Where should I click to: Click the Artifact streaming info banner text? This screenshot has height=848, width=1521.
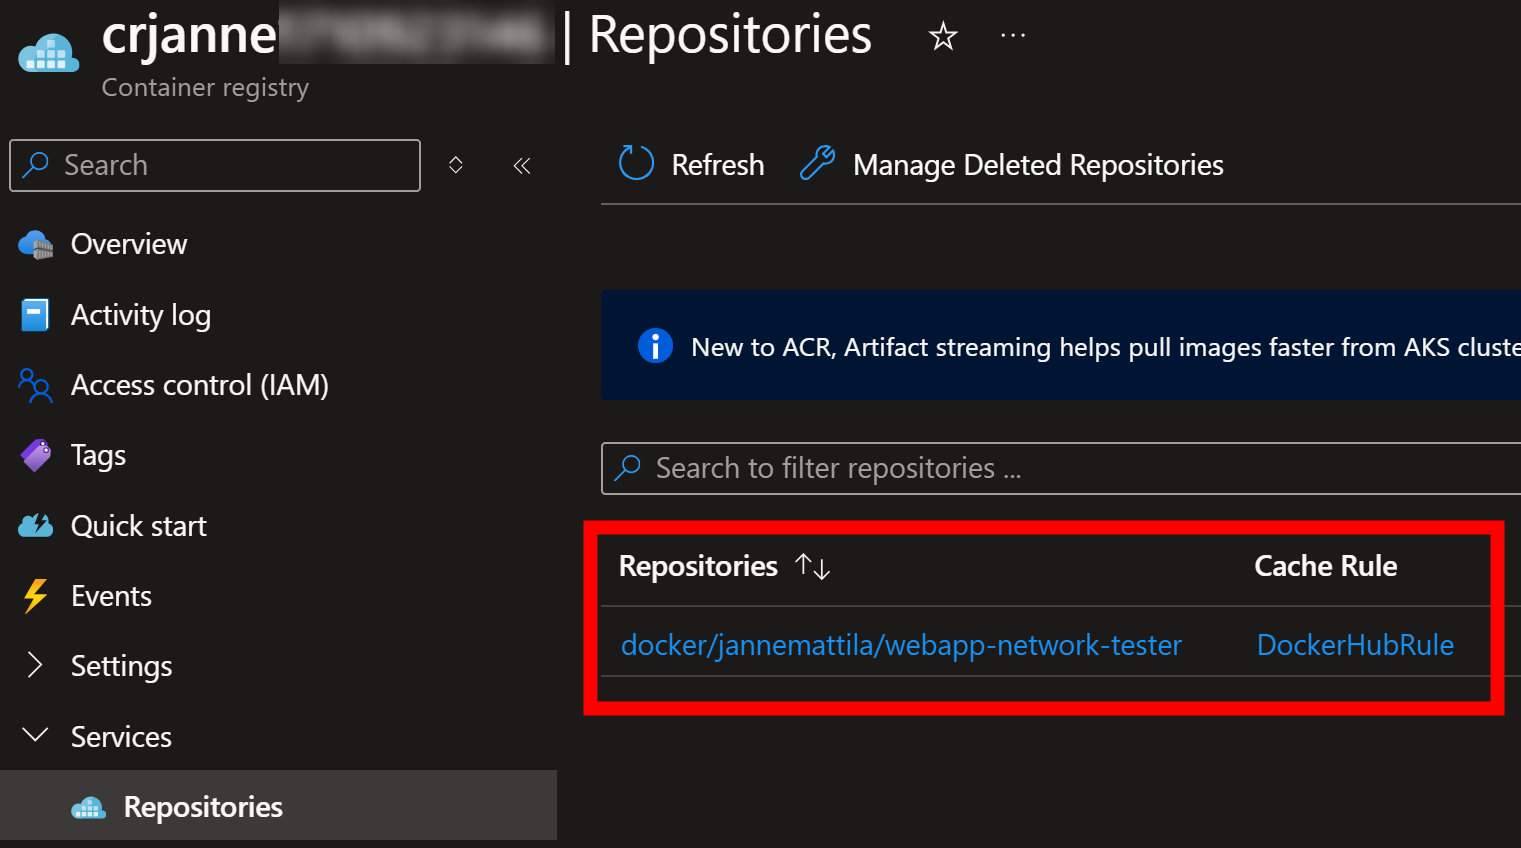pyautogui.click(x=1105, y=347)
